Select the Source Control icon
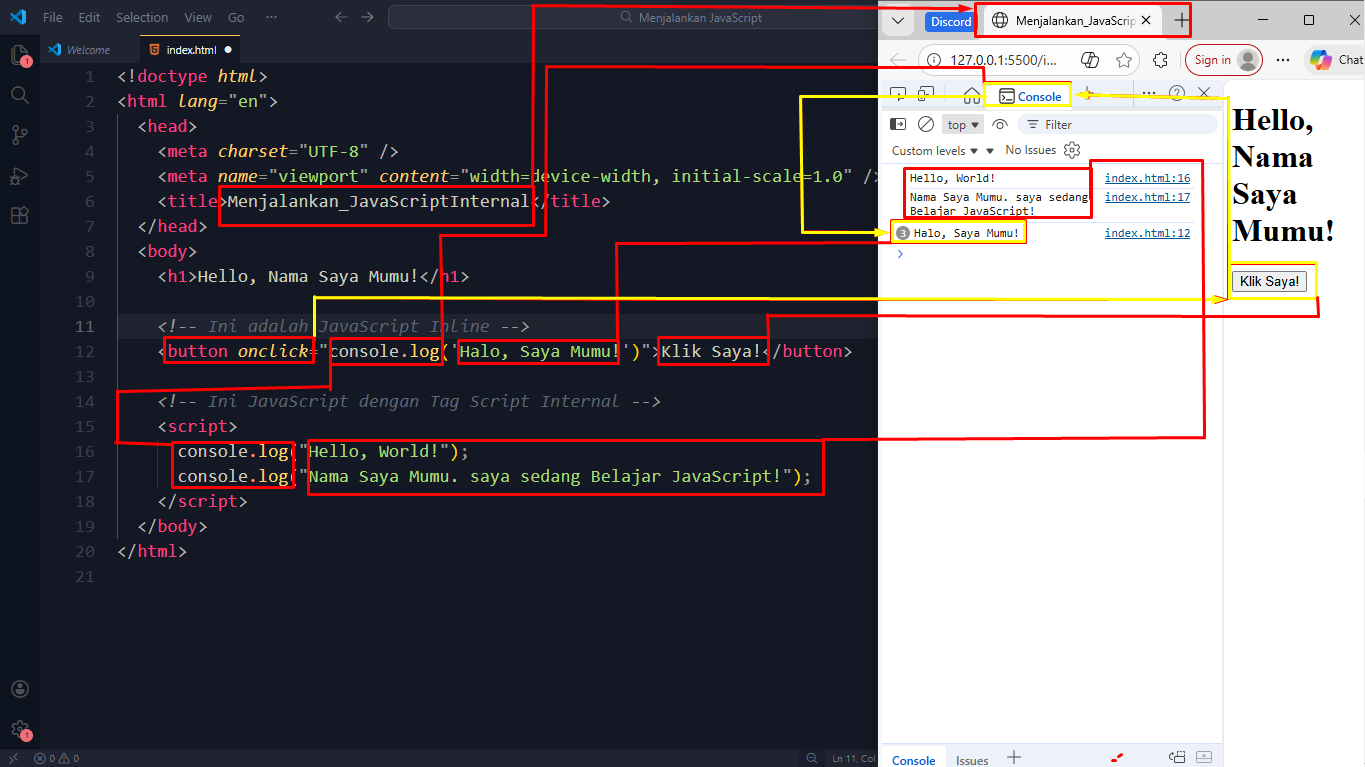This screenshot has height=767, width=1365. coord(20,134)
